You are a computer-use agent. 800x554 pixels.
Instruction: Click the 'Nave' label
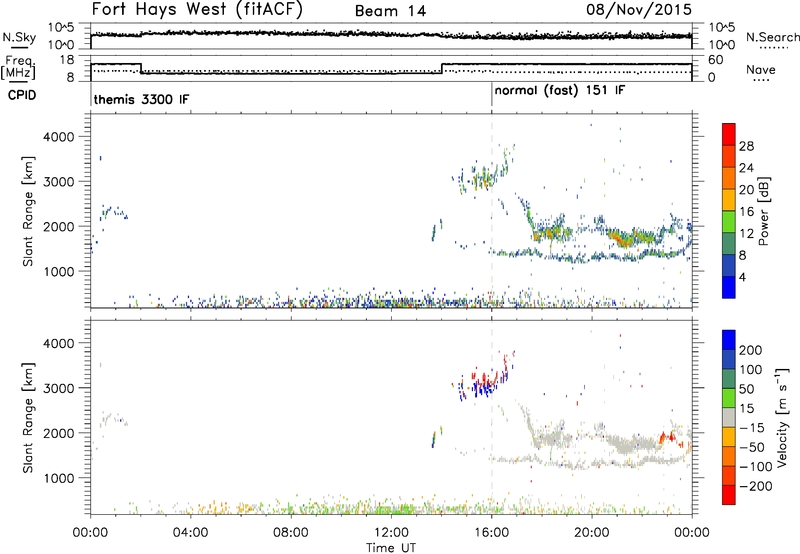point(761,70)
